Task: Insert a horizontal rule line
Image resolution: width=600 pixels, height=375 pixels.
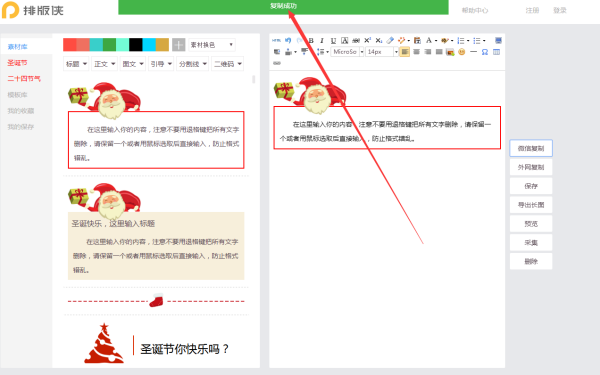Action: (473, 52)
